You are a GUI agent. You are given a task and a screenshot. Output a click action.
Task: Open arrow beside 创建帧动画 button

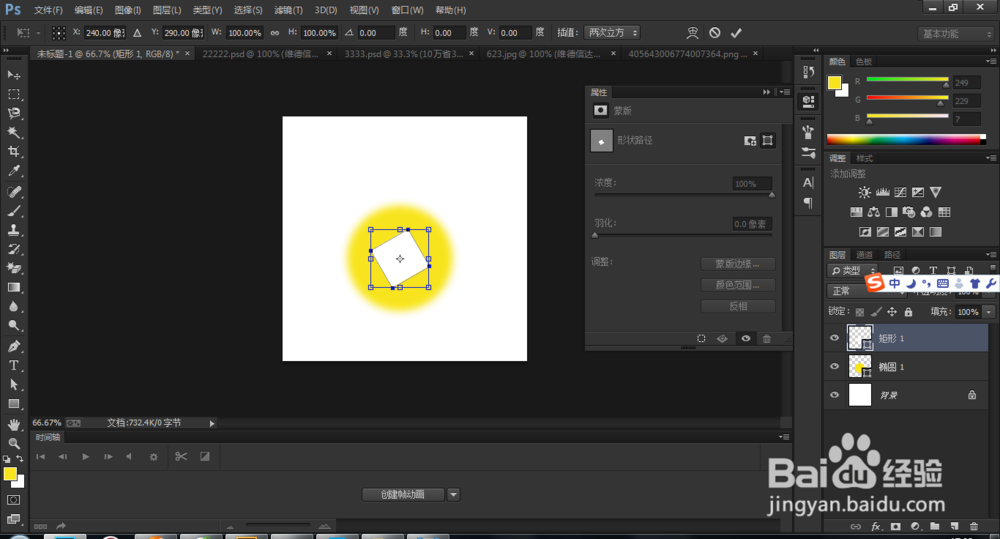(x=453, y=494)
